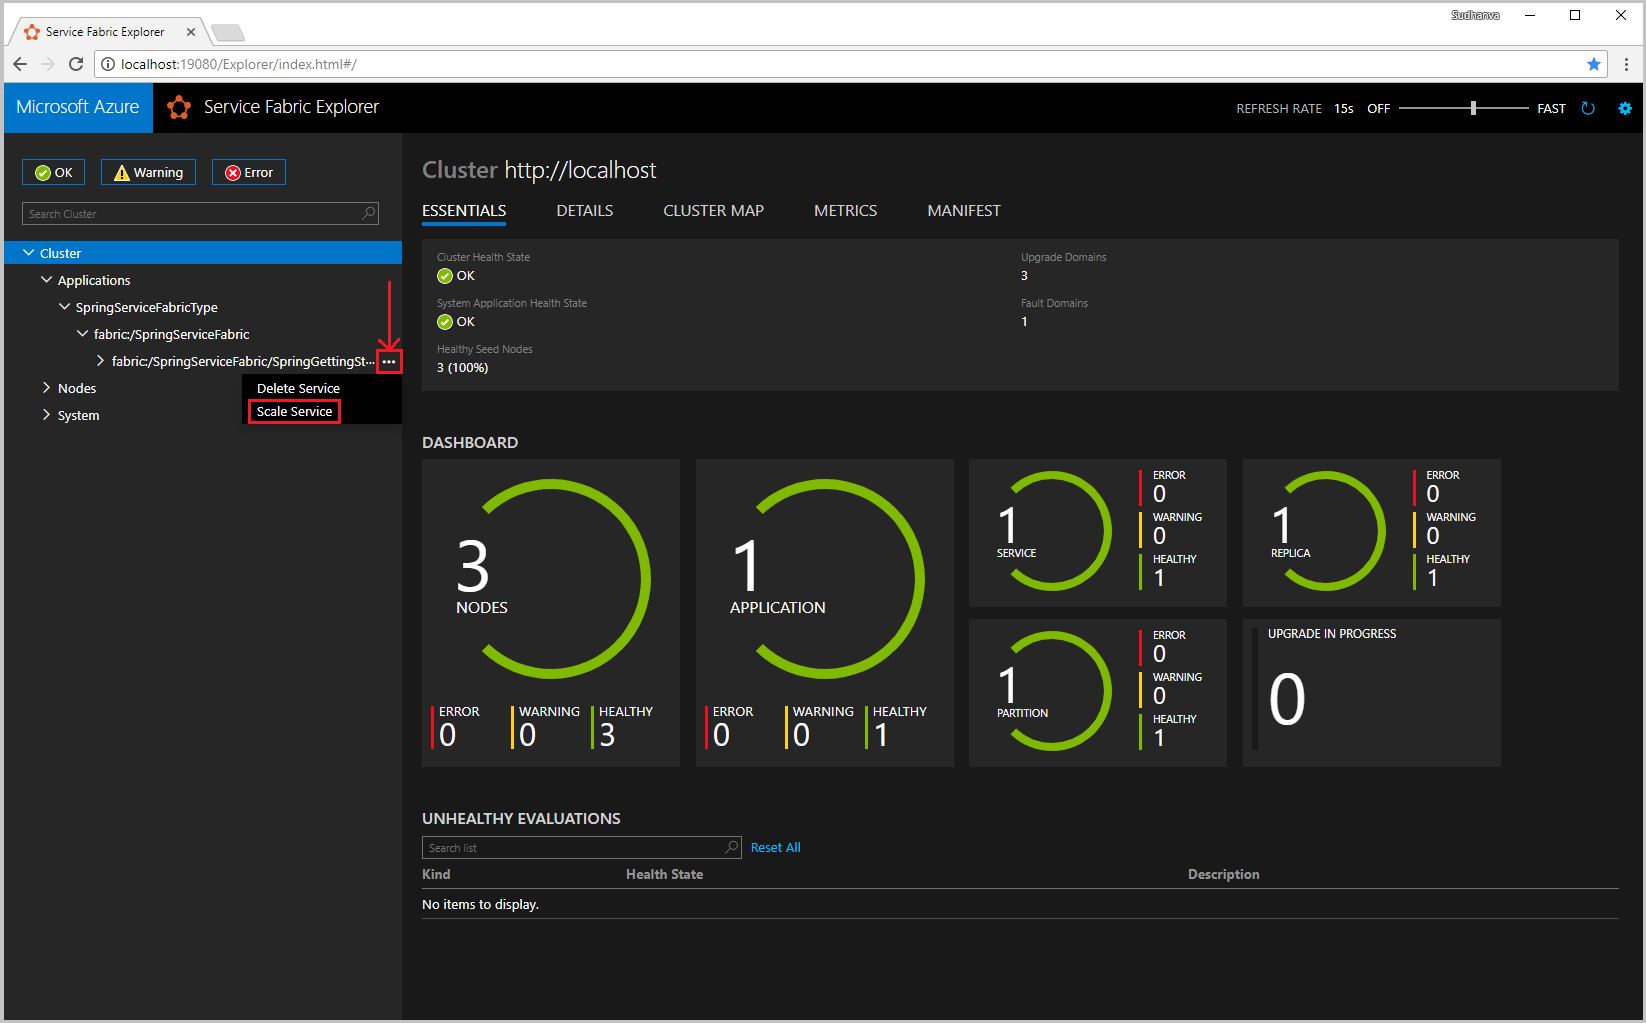
Task: Sort by Health State column header
Action: pos(664,874)
